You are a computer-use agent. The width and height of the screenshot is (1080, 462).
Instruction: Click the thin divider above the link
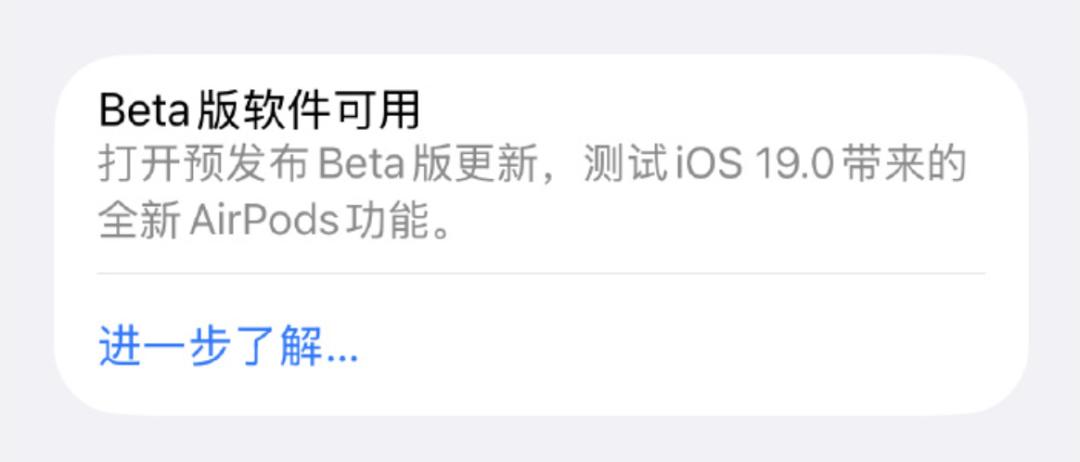541,273
